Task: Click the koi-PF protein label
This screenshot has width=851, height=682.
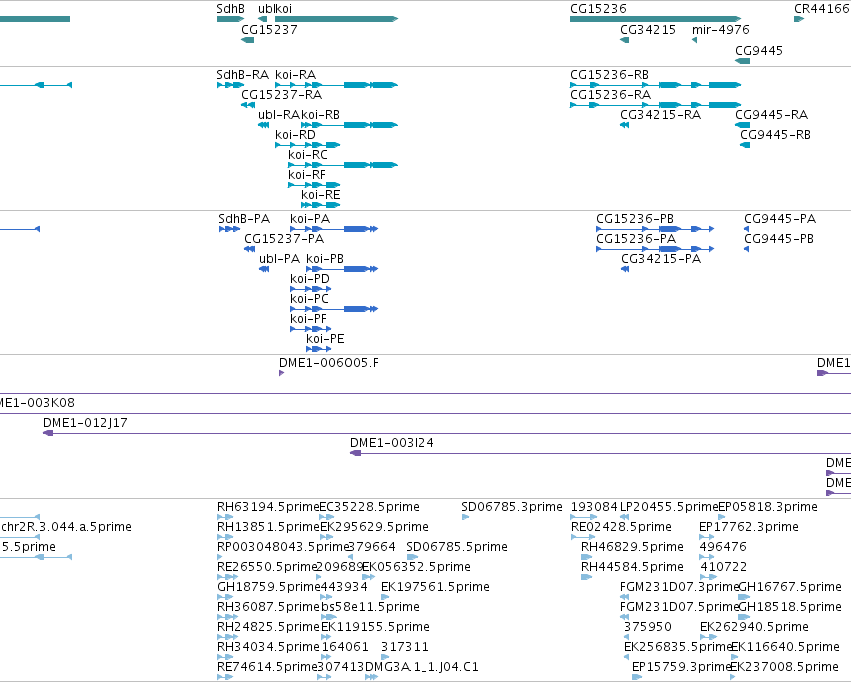Action: pyautogui.click(x=308, y=319)
